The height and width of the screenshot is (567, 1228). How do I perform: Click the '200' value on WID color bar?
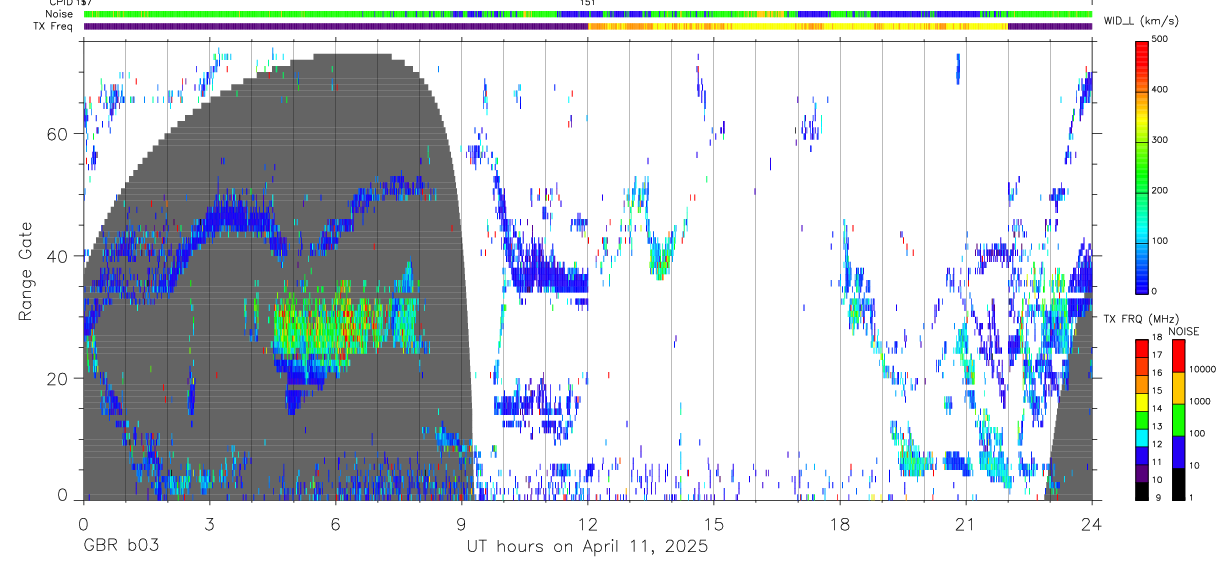[1160, 190]
